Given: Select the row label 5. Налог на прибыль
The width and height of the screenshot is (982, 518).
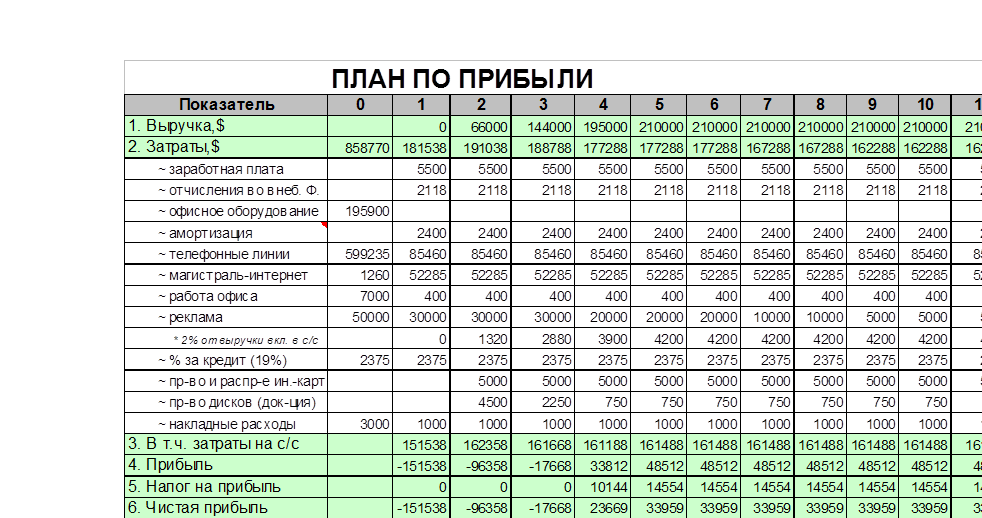Looking at the screenshot, I should (226, 487).
